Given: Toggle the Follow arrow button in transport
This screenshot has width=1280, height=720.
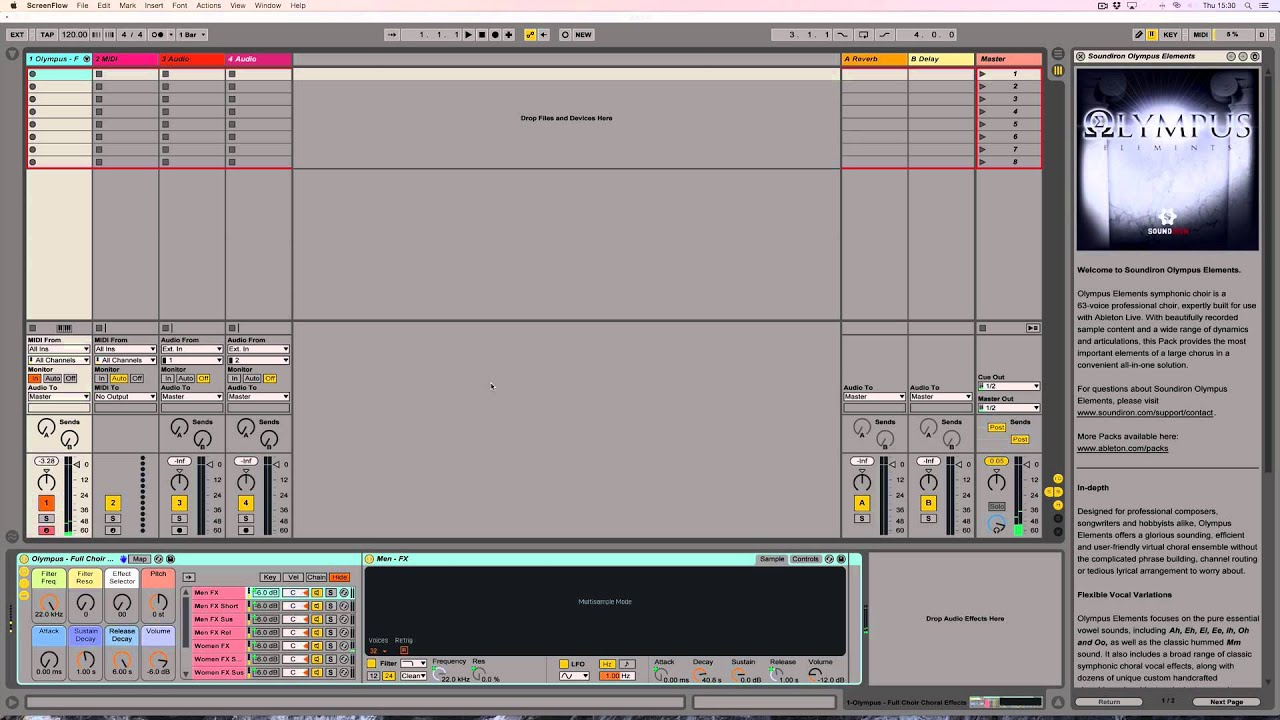Looking at the screenshot, I should (392, 34).
